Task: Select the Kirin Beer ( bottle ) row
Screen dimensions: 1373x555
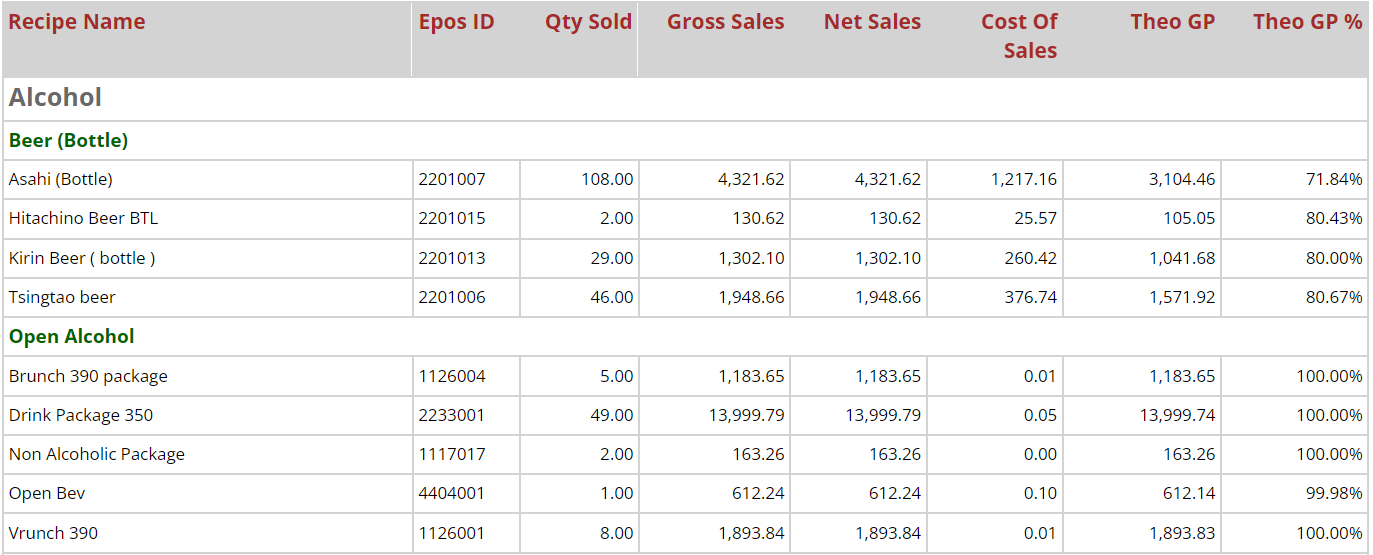Action: click(x=82, y=258)
